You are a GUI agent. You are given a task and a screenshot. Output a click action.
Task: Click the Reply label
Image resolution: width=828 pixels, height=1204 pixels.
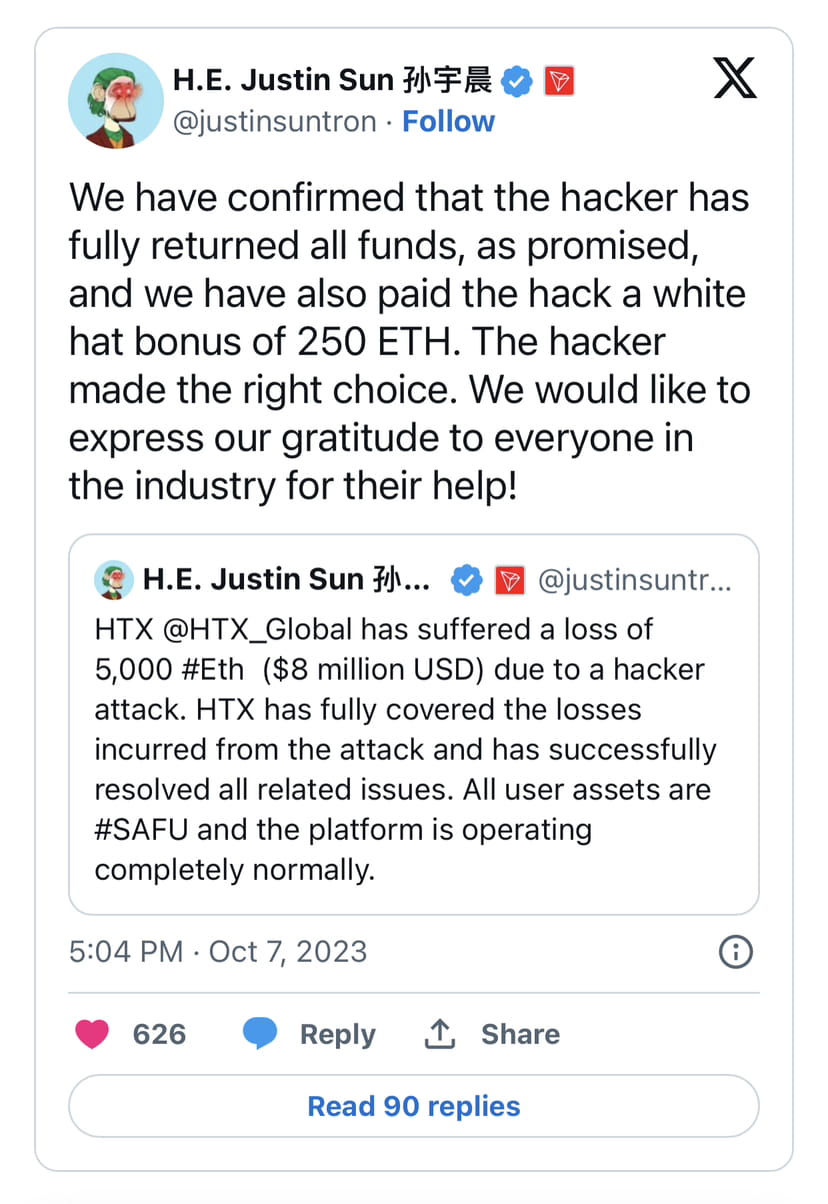click(338, 1034)
